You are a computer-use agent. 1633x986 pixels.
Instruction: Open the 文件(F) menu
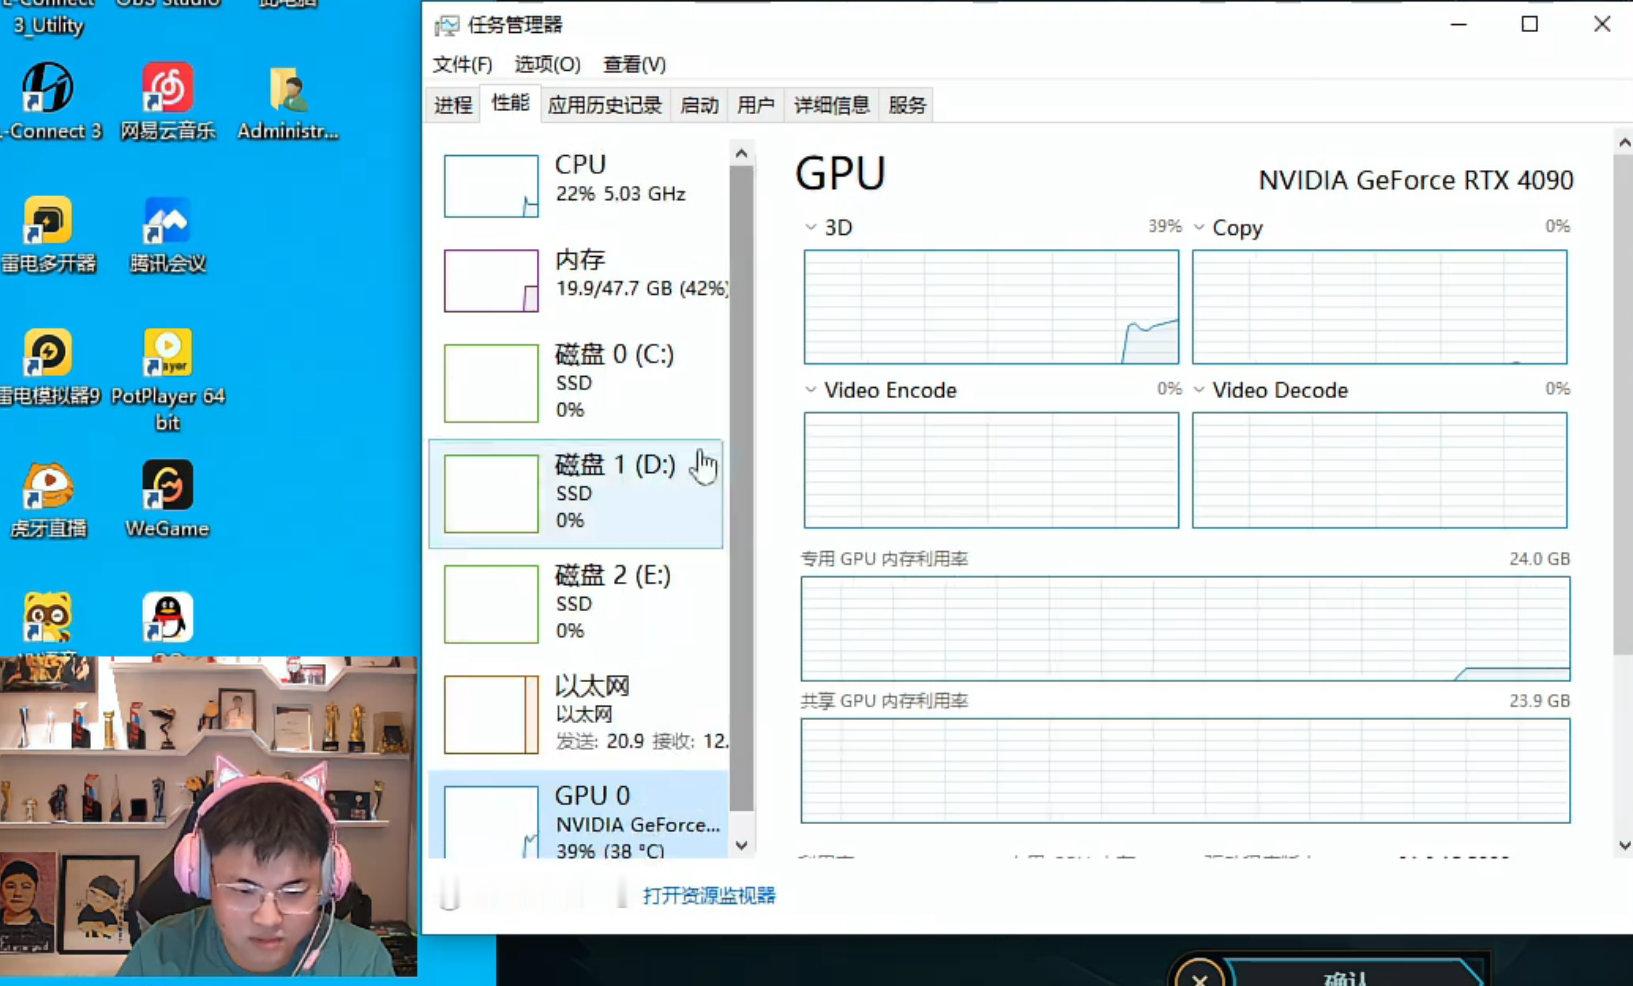(462, 64)
